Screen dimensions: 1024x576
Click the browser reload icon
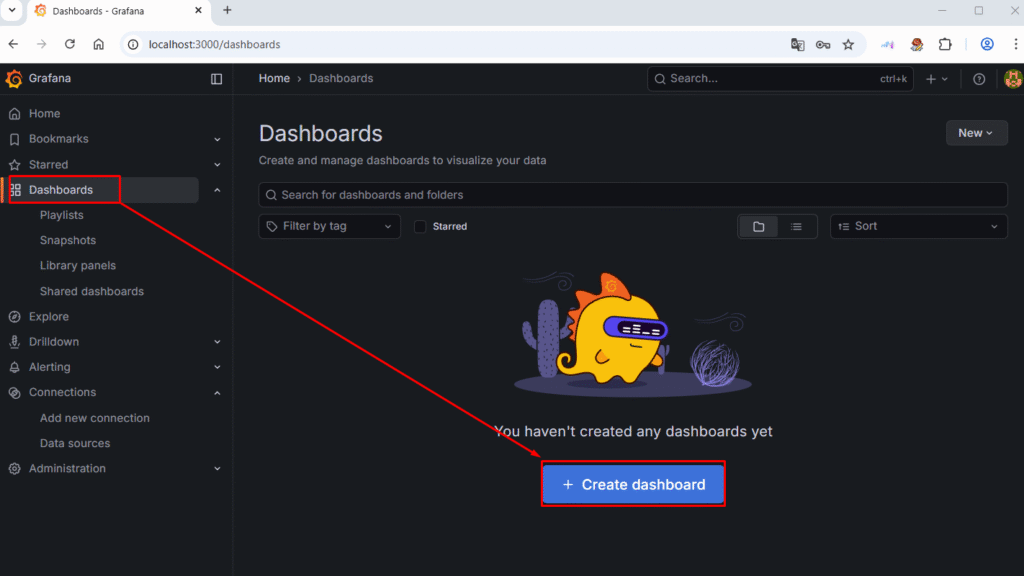pyautogui.click(x=70, y=44)
